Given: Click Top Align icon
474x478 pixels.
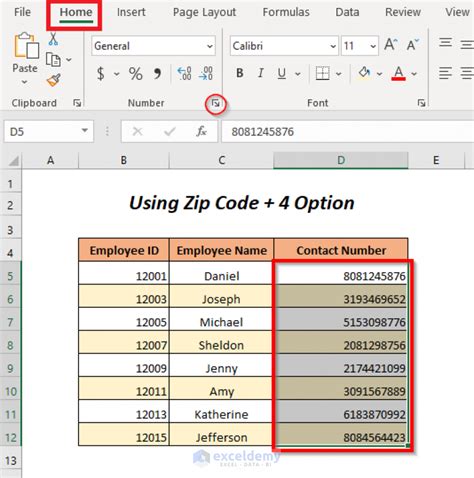Looking at the screenshot, I should coord(445,43).
